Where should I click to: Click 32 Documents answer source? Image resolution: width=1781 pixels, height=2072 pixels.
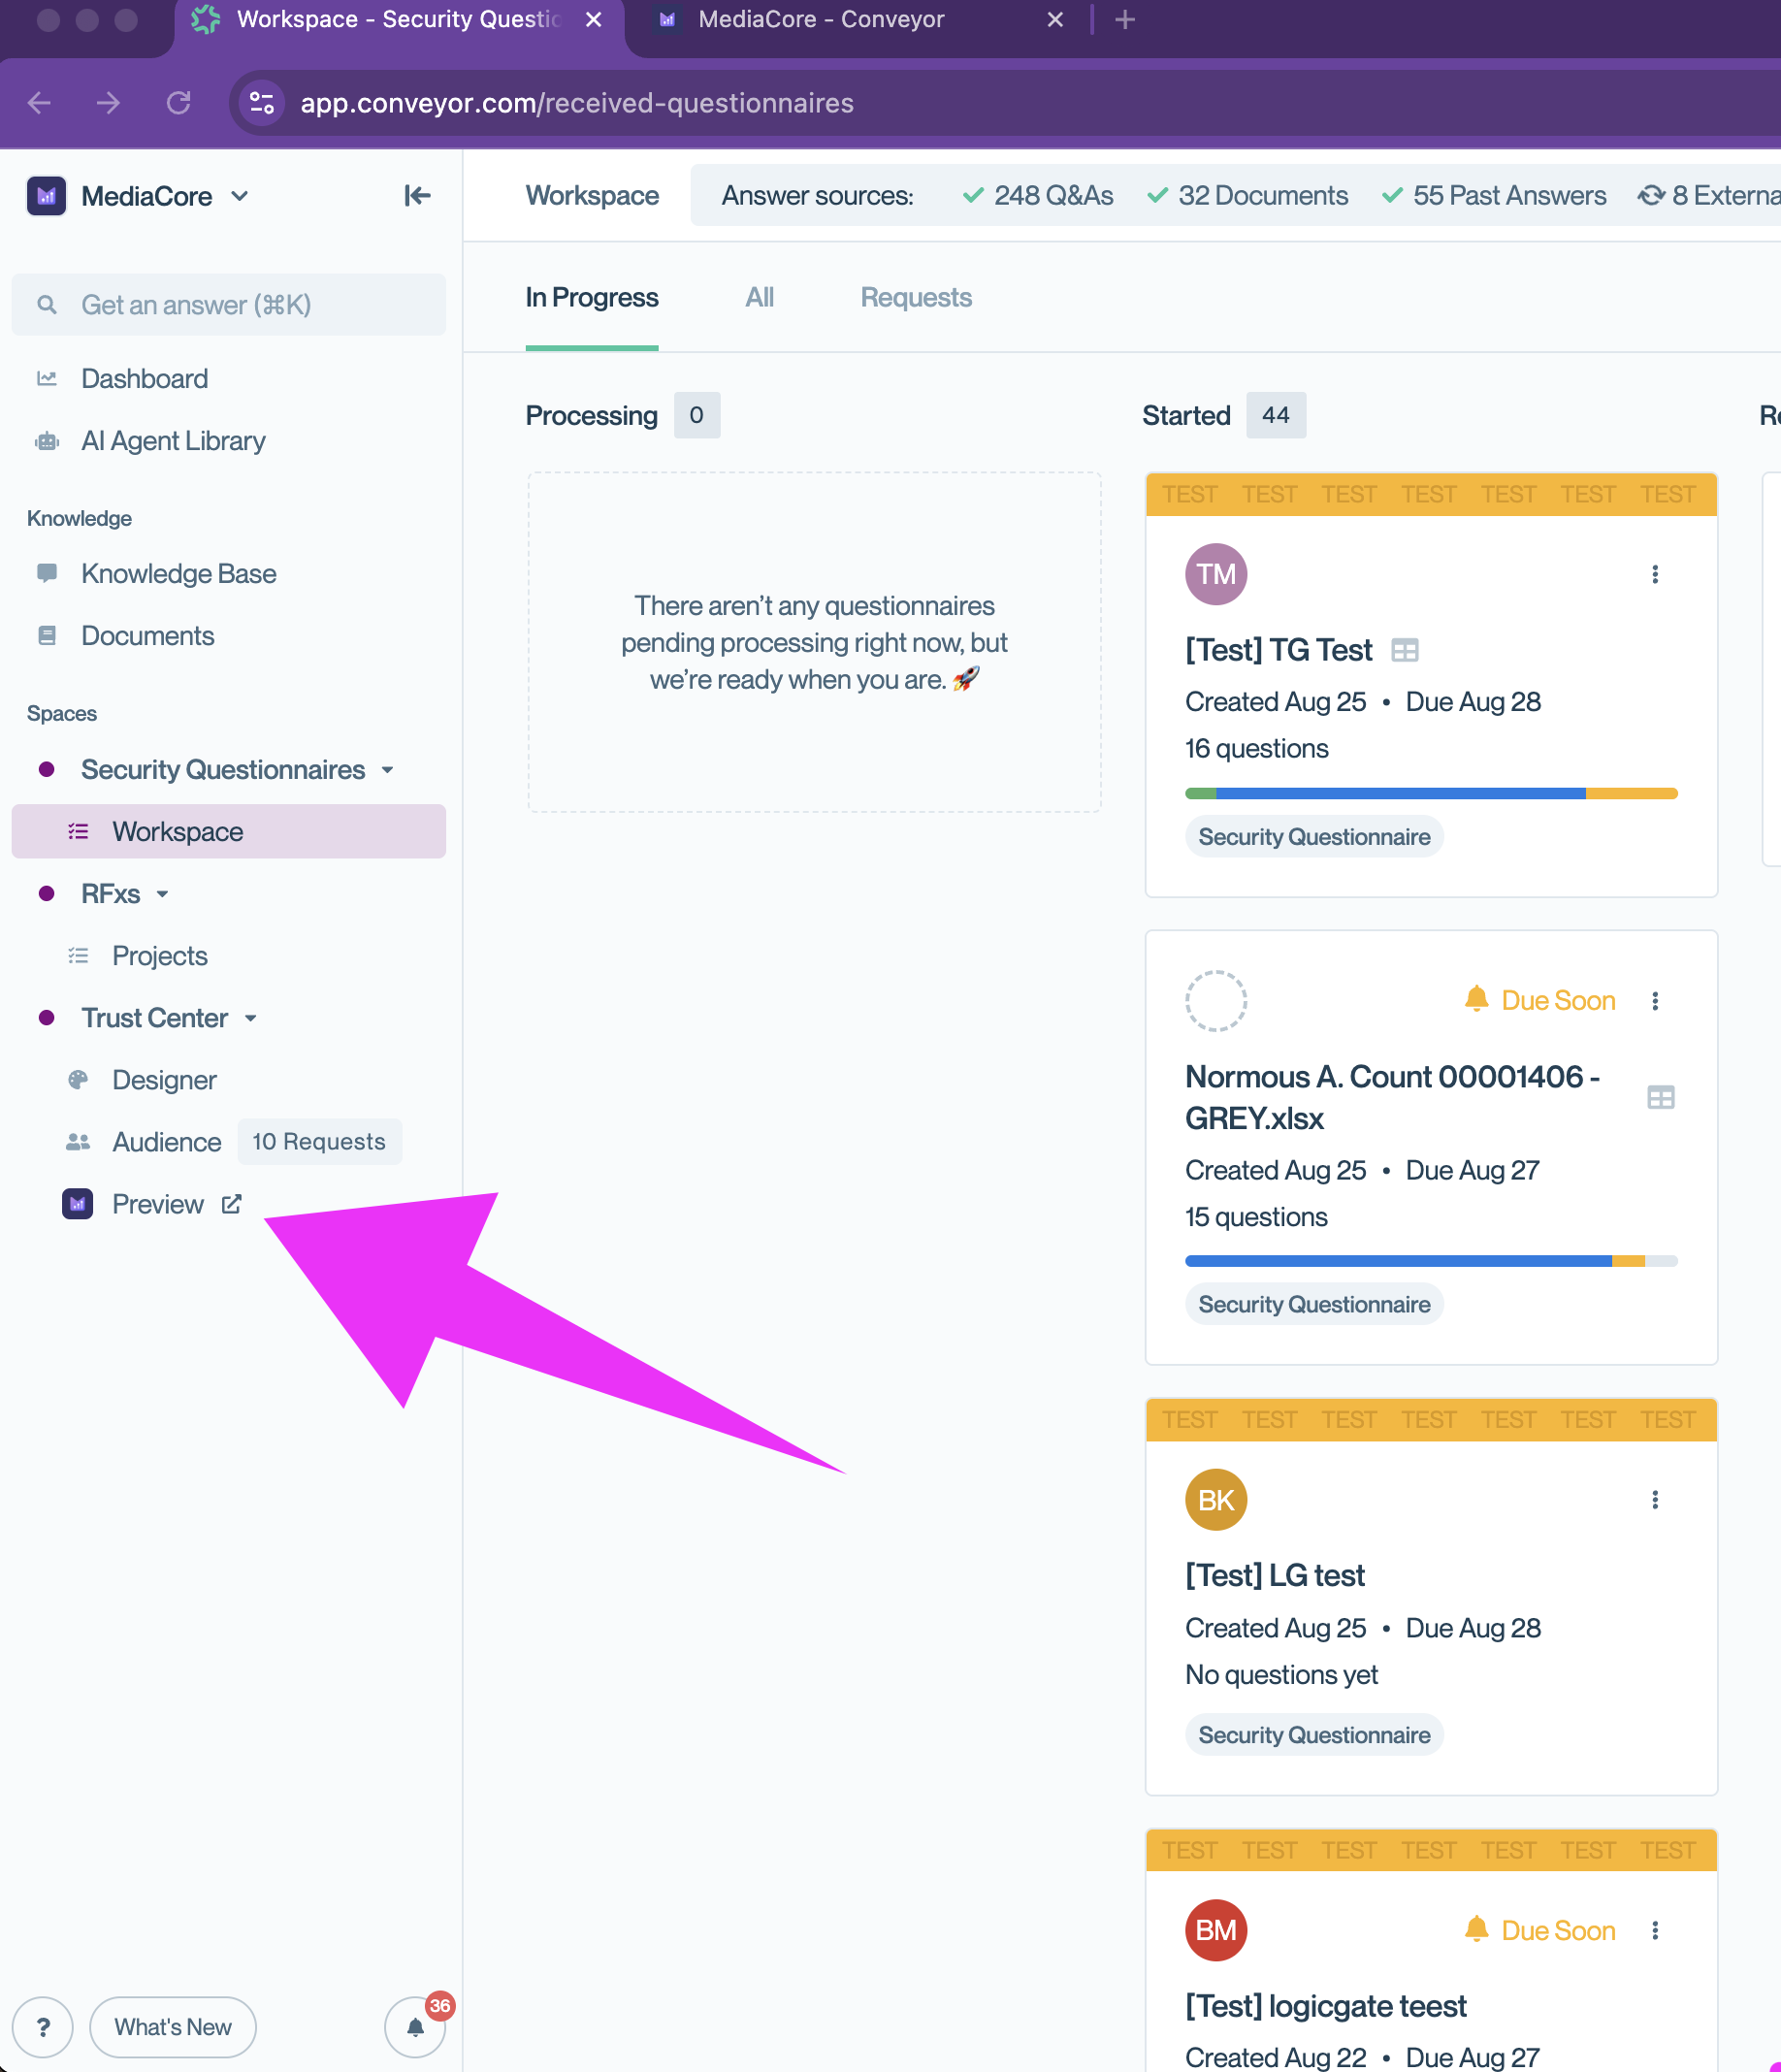point(1247,196)
